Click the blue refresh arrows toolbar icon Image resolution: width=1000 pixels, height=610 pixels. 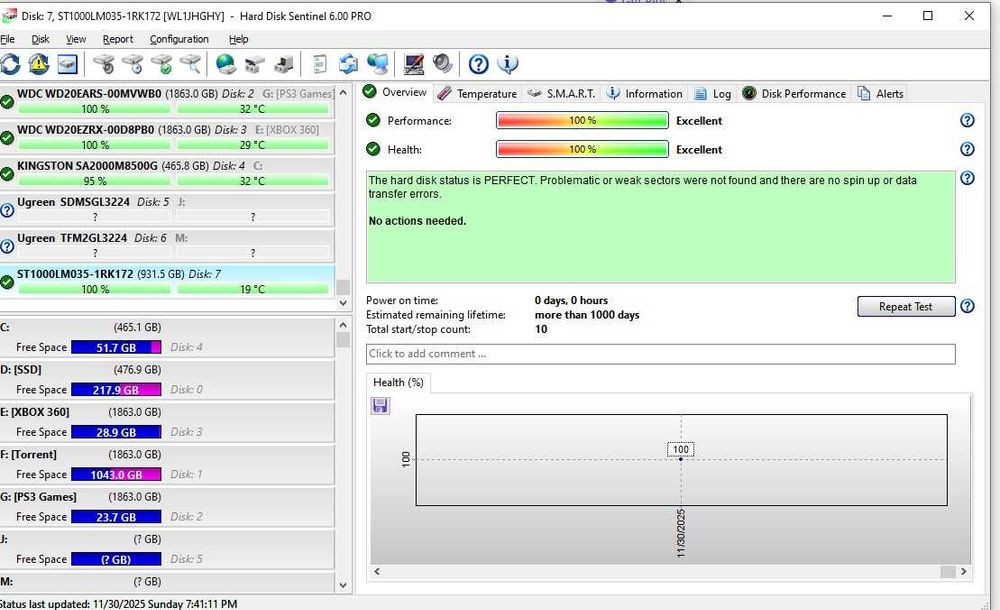[x=10, y=64]
